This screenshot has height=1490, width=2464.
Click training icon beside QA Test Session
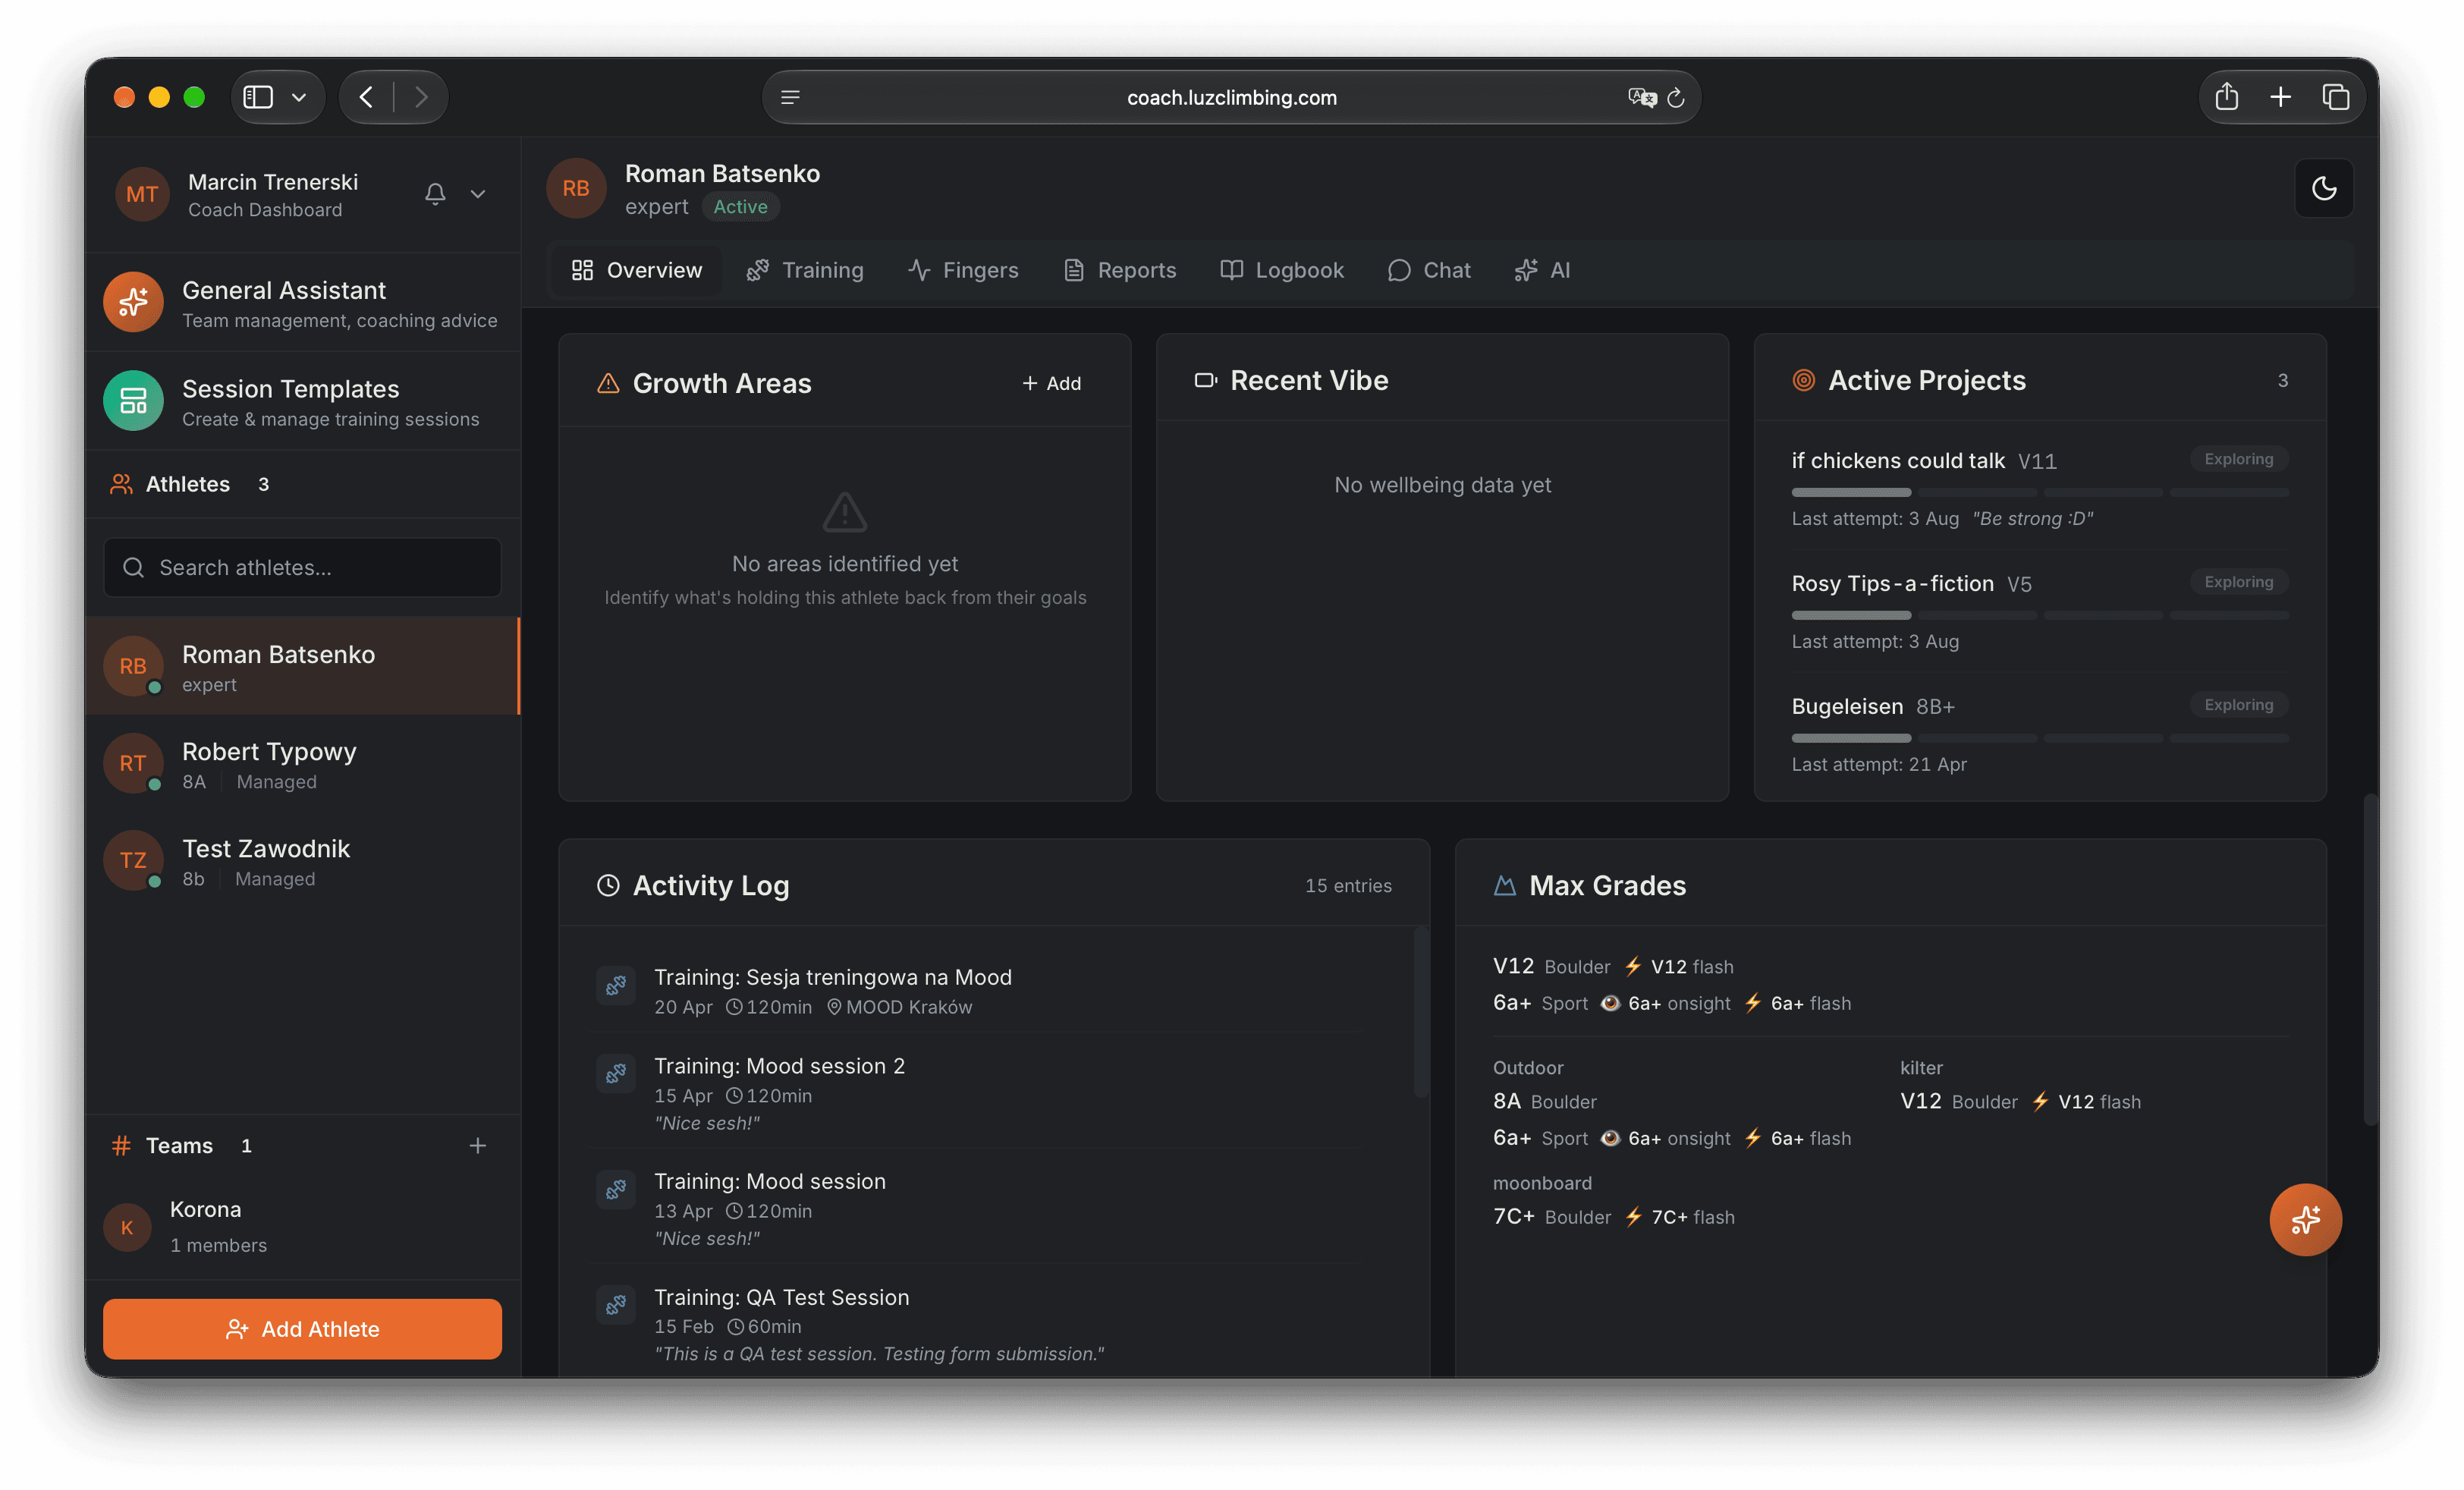tap(616, 1304)
